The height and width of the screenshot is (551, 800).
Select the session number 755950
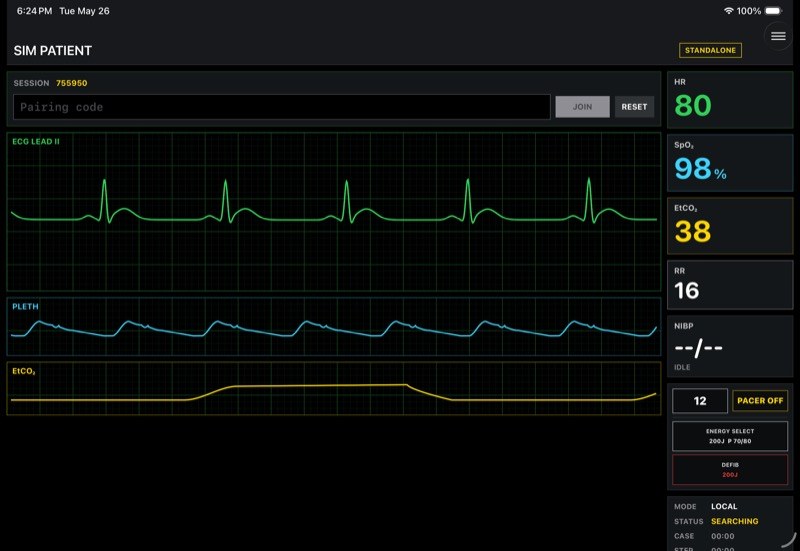[x=71, y=83]
